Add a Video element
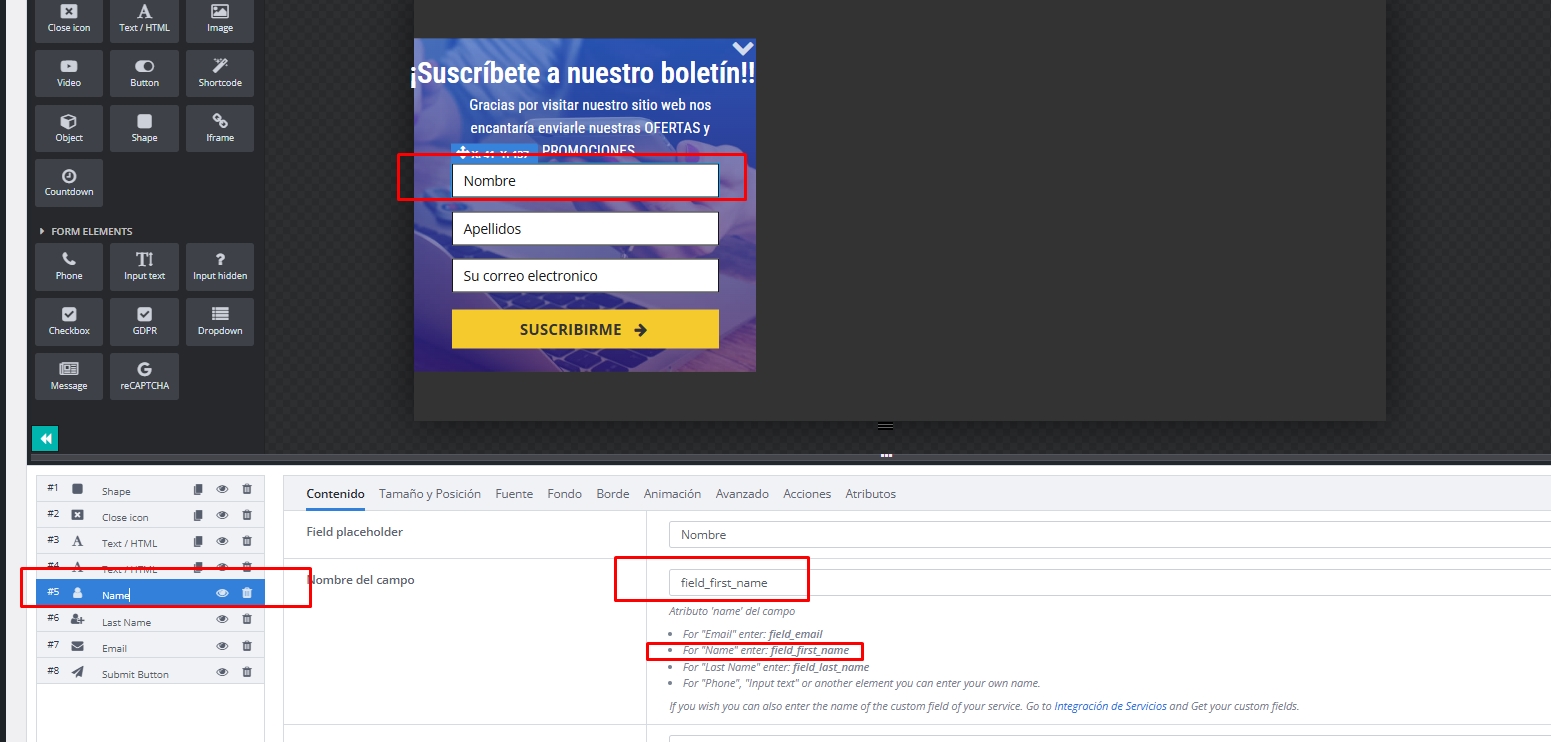Viewport: 1551px width, 742px height. (x=69, y=73)
